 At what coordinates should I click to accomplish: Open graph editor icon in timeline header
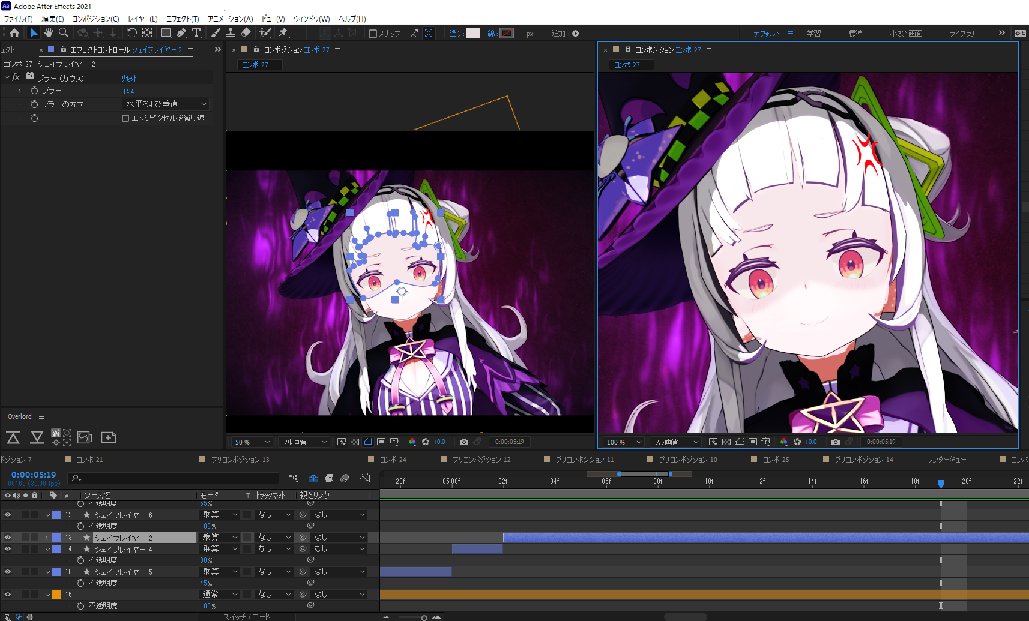[x=366, y=479]
